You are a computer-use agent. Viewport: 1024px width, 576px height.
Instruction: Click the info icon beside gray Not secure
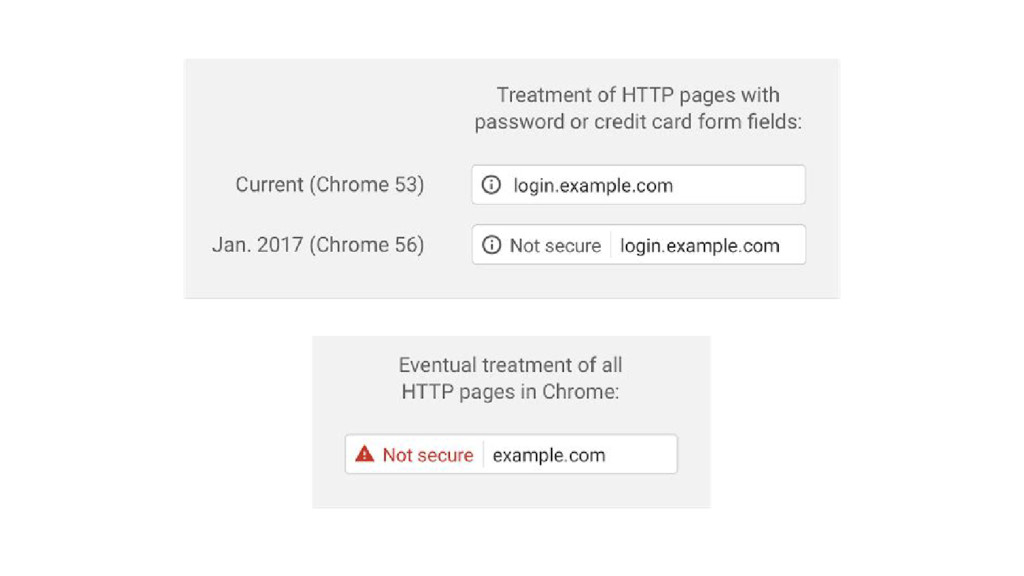click(x=491, y=245)
